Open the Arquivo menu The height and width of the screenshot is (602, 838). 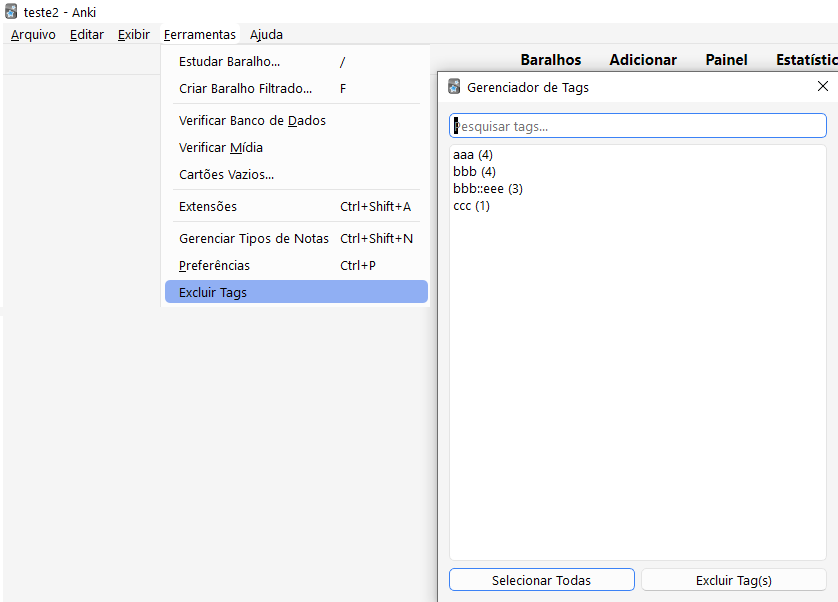[x=33, y=35]
